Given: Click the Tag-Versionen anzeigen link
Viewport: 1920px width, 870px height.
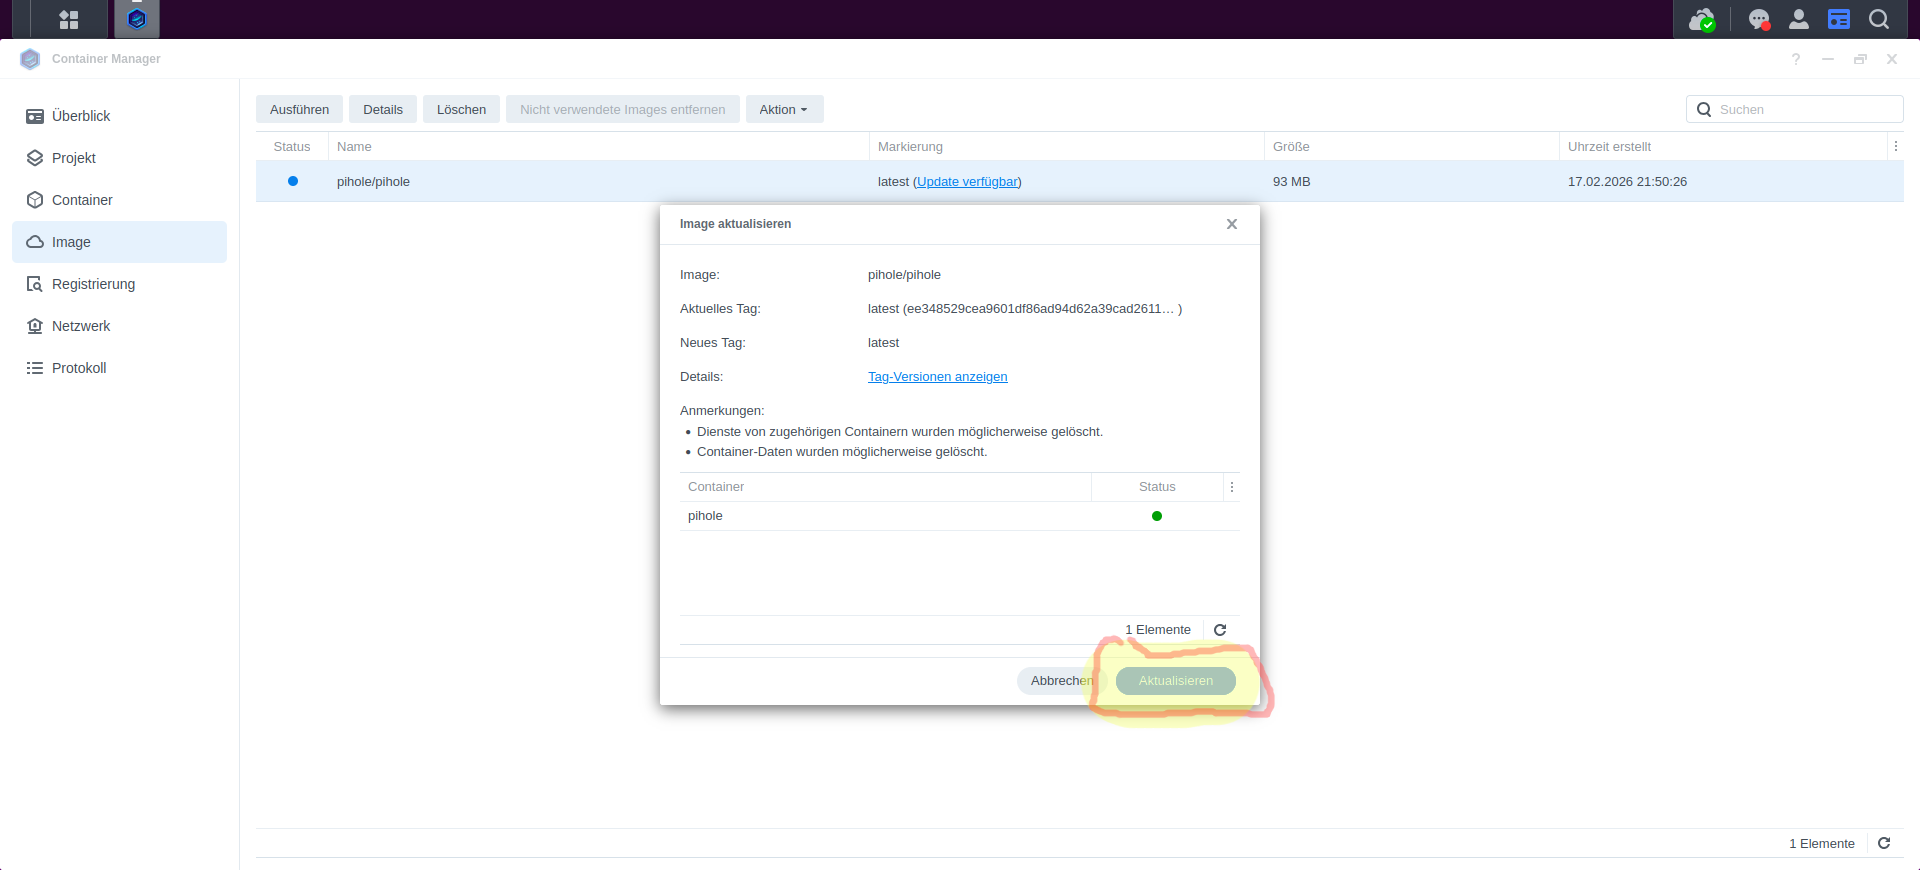Looking at the screenshot, I should coord(937,377).
